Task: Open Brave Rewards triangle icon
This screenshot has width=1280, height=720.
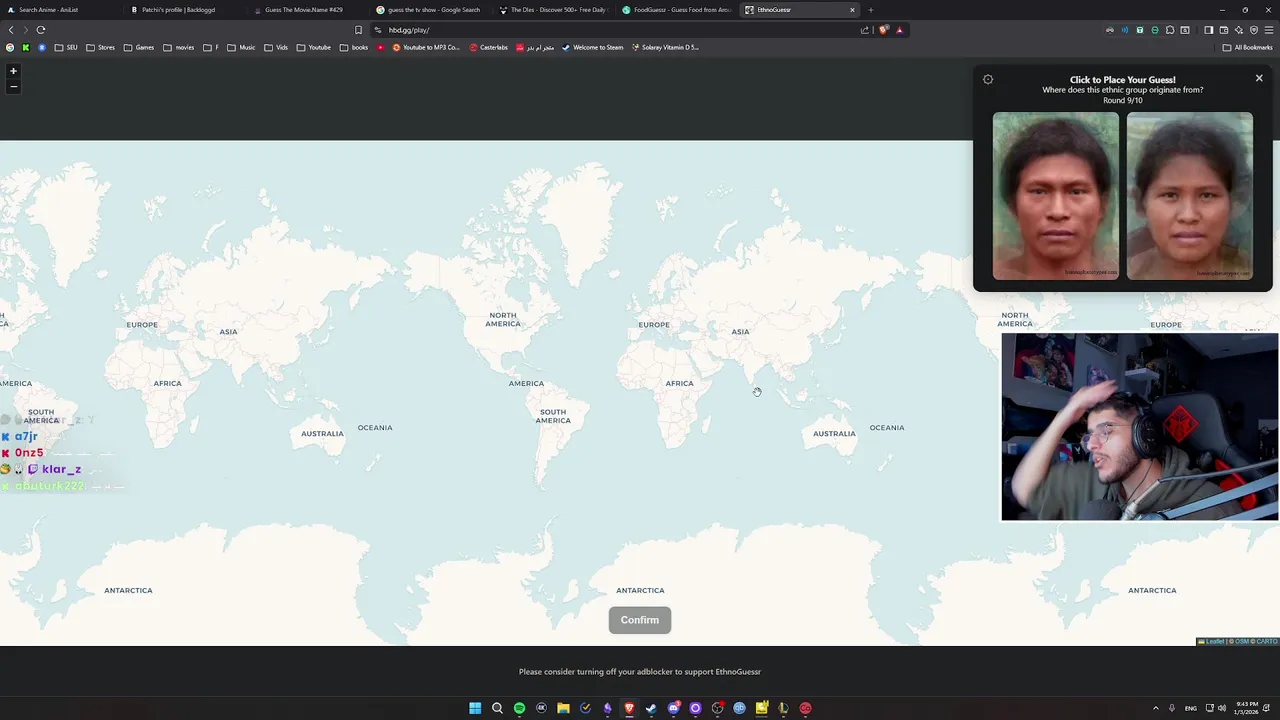Action: [x=899, y=30]
